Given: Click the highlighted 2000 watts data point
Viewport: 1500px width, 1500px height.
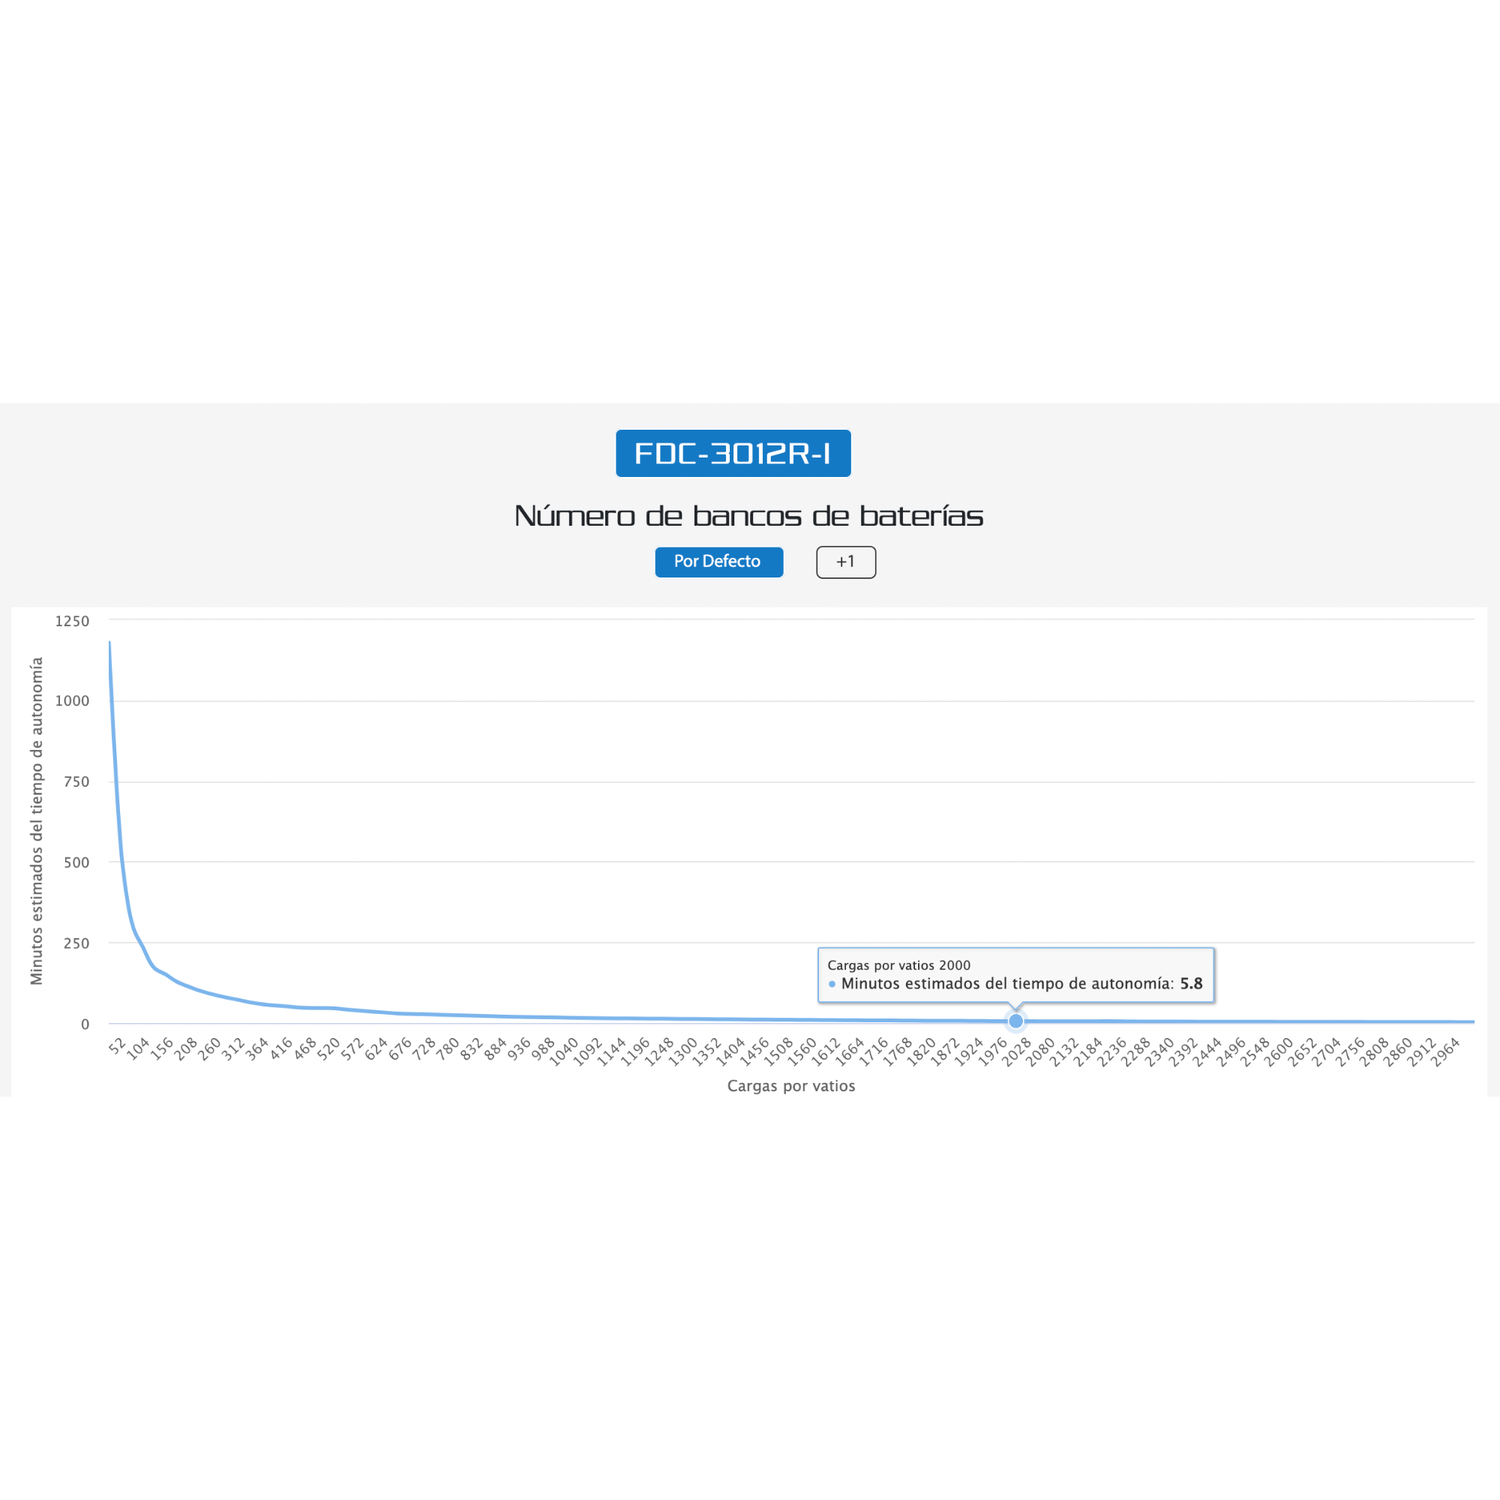Looking at the screenshot, I should click(x=1016, y=1021).
